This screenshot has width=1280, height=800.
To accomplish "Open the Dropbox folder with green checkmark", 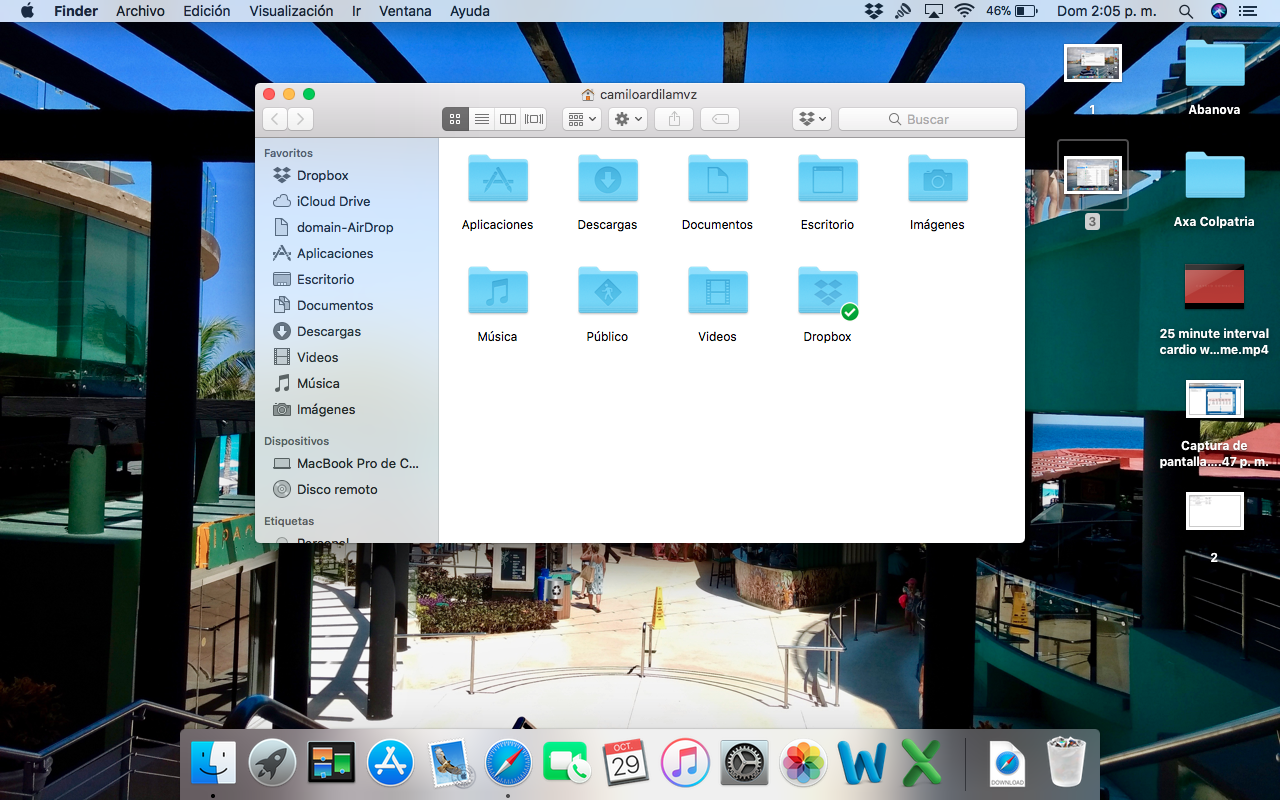I will tap(827, 293).
